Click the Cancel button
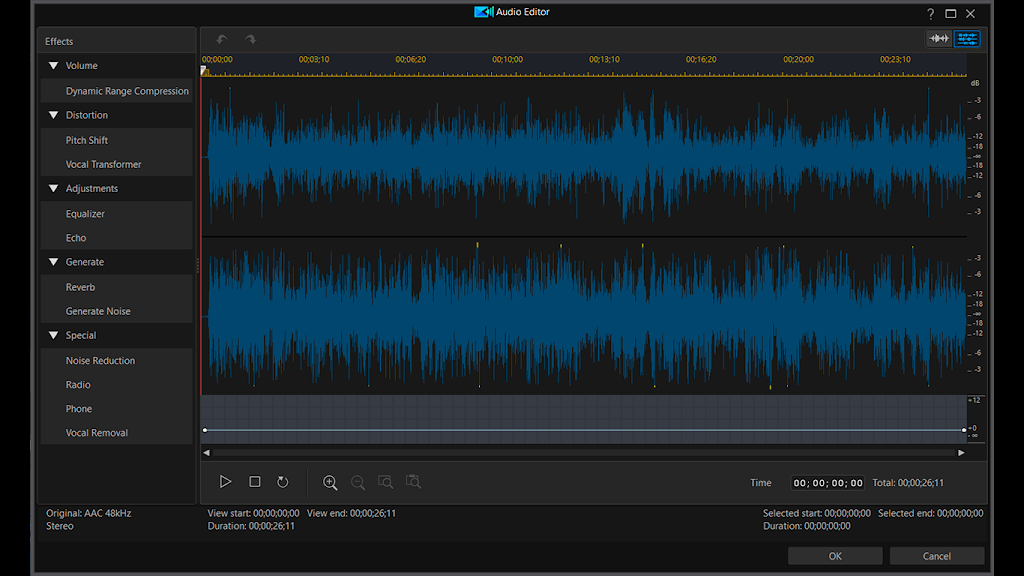Image resolution: width=1024 pixels, height=576 pixels. 936,556
